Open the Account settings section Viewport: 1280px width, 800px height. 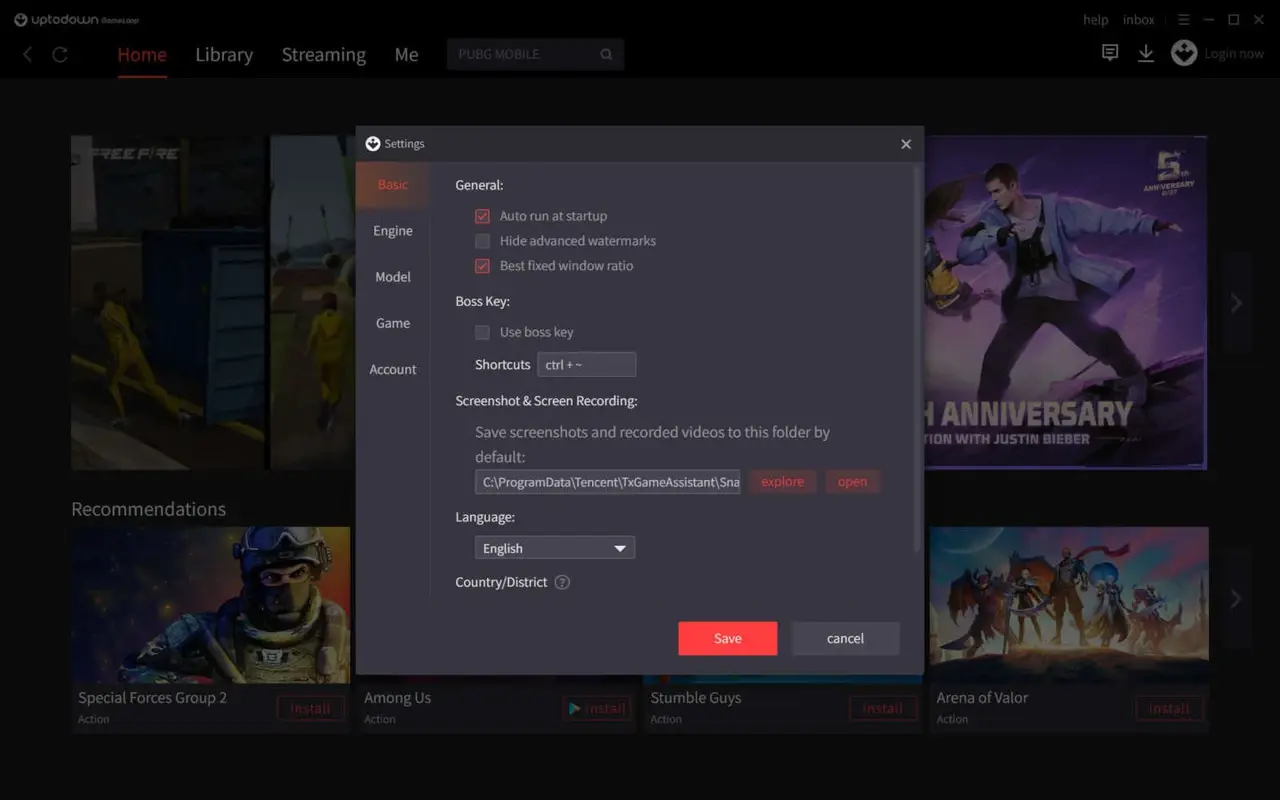392,369
